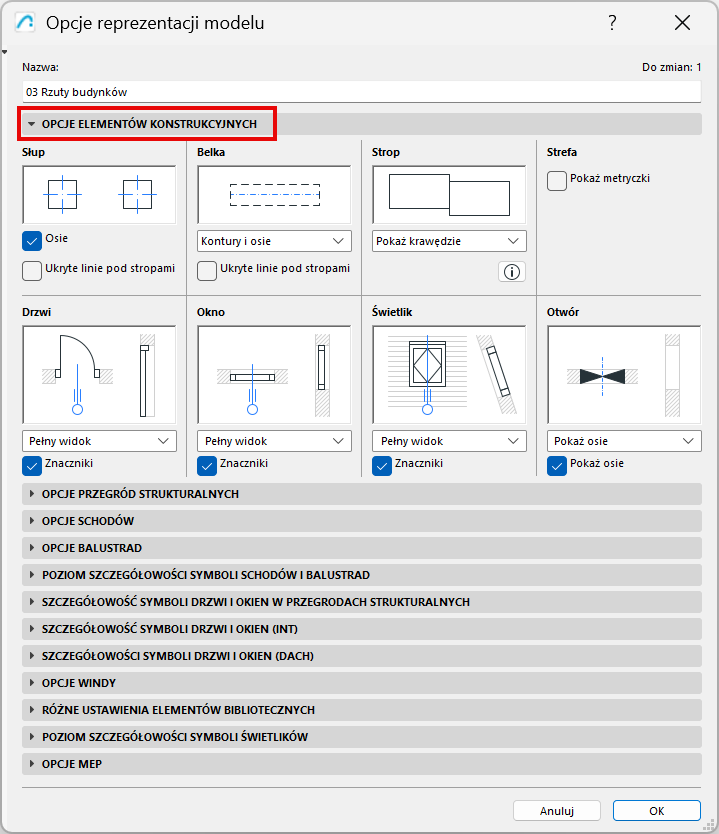Expand Opcje MEP section
Viewport: 719px width, 834px height.
(362, 764)
